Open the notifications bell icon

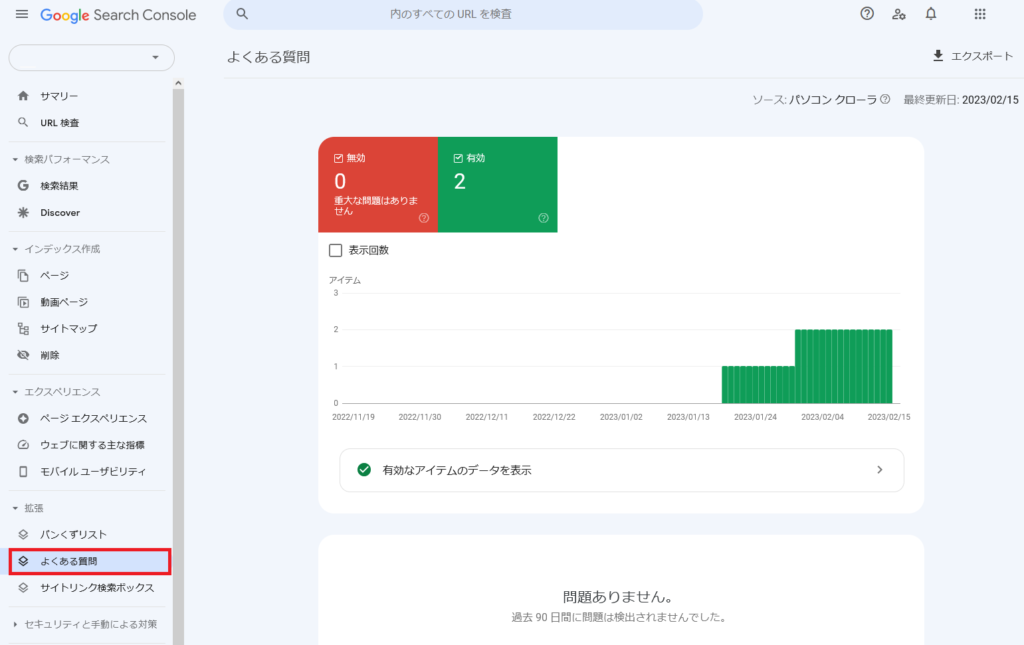[931, 14]
